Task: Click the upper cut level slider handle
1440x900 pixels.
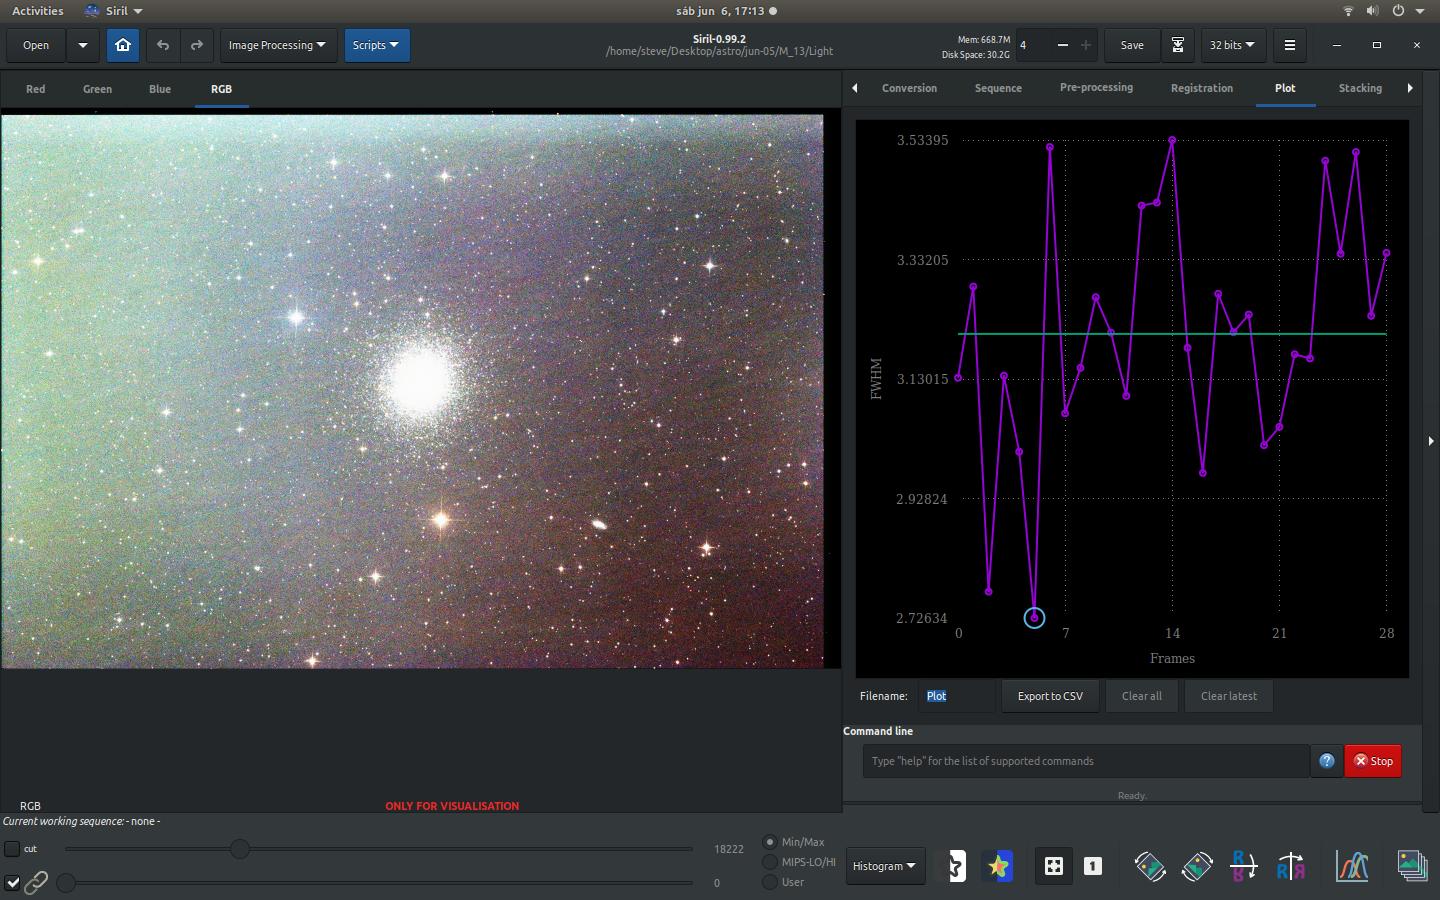Action: point(240,849)
